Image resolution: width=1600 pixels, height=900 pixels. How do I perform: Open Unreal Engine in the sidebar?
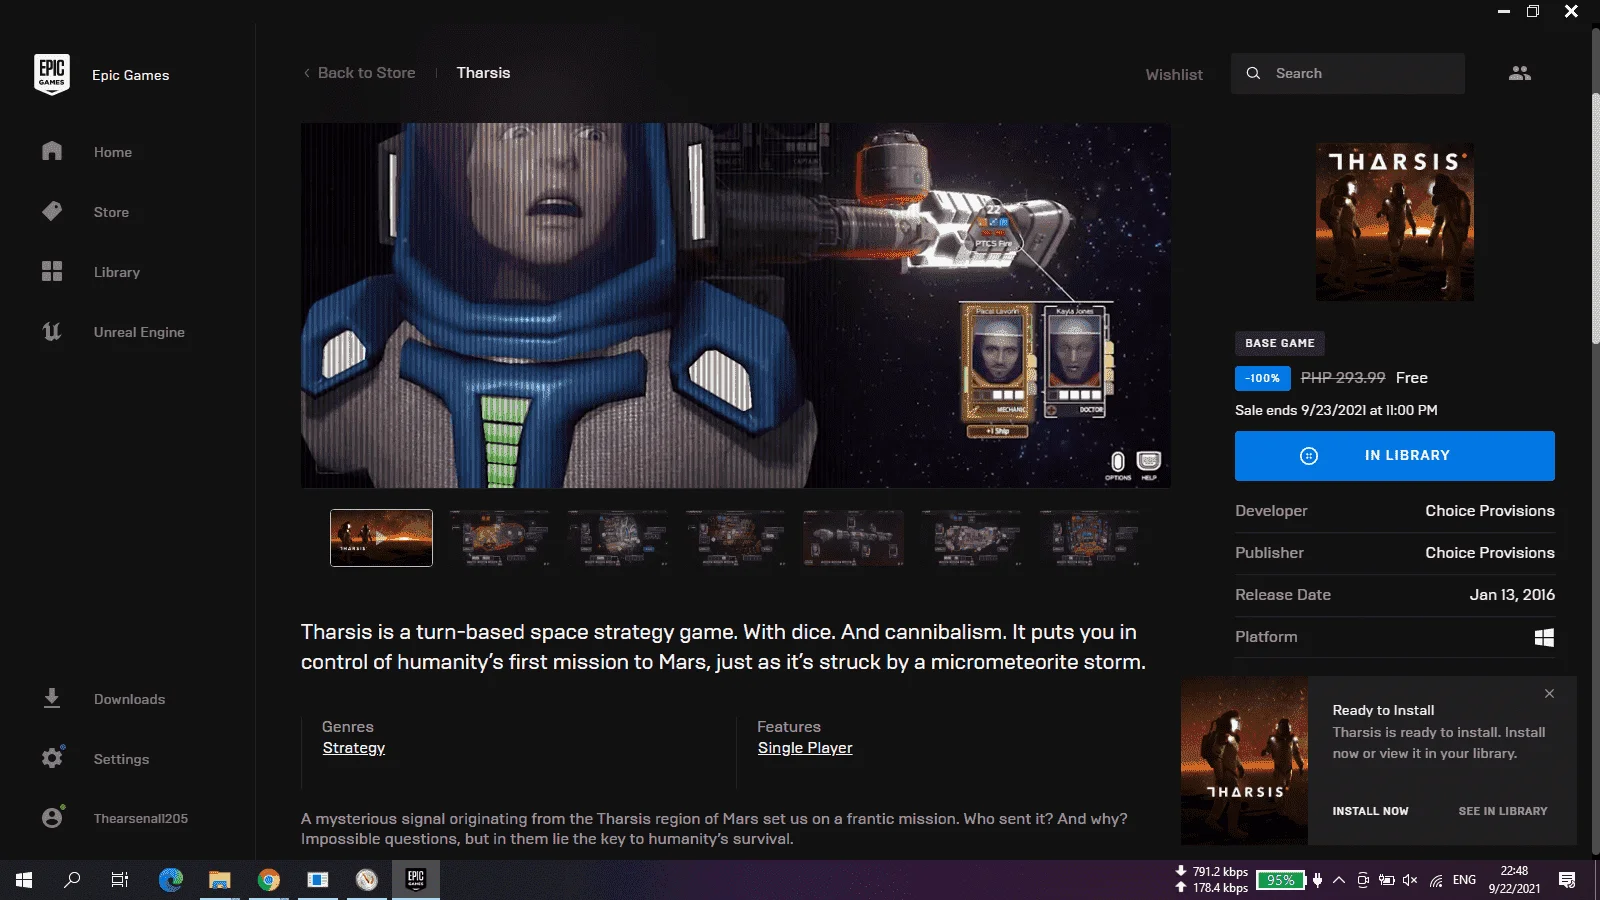tap(139, 332)
